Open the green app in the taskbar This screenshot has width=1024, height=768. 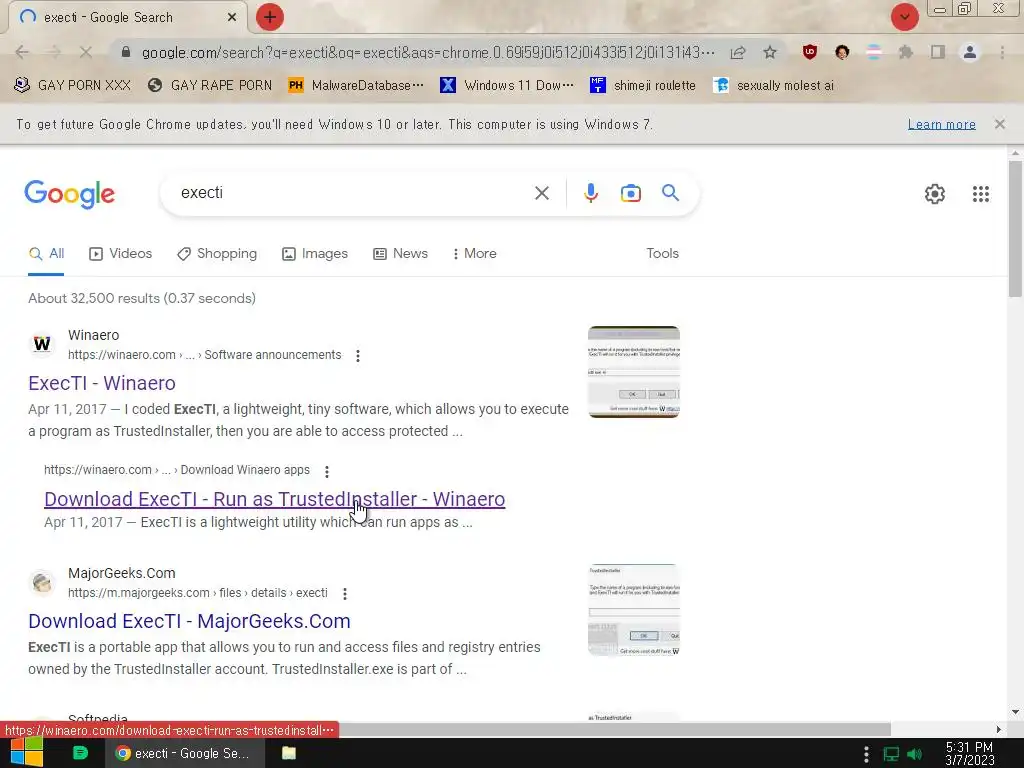coord(80,753)
